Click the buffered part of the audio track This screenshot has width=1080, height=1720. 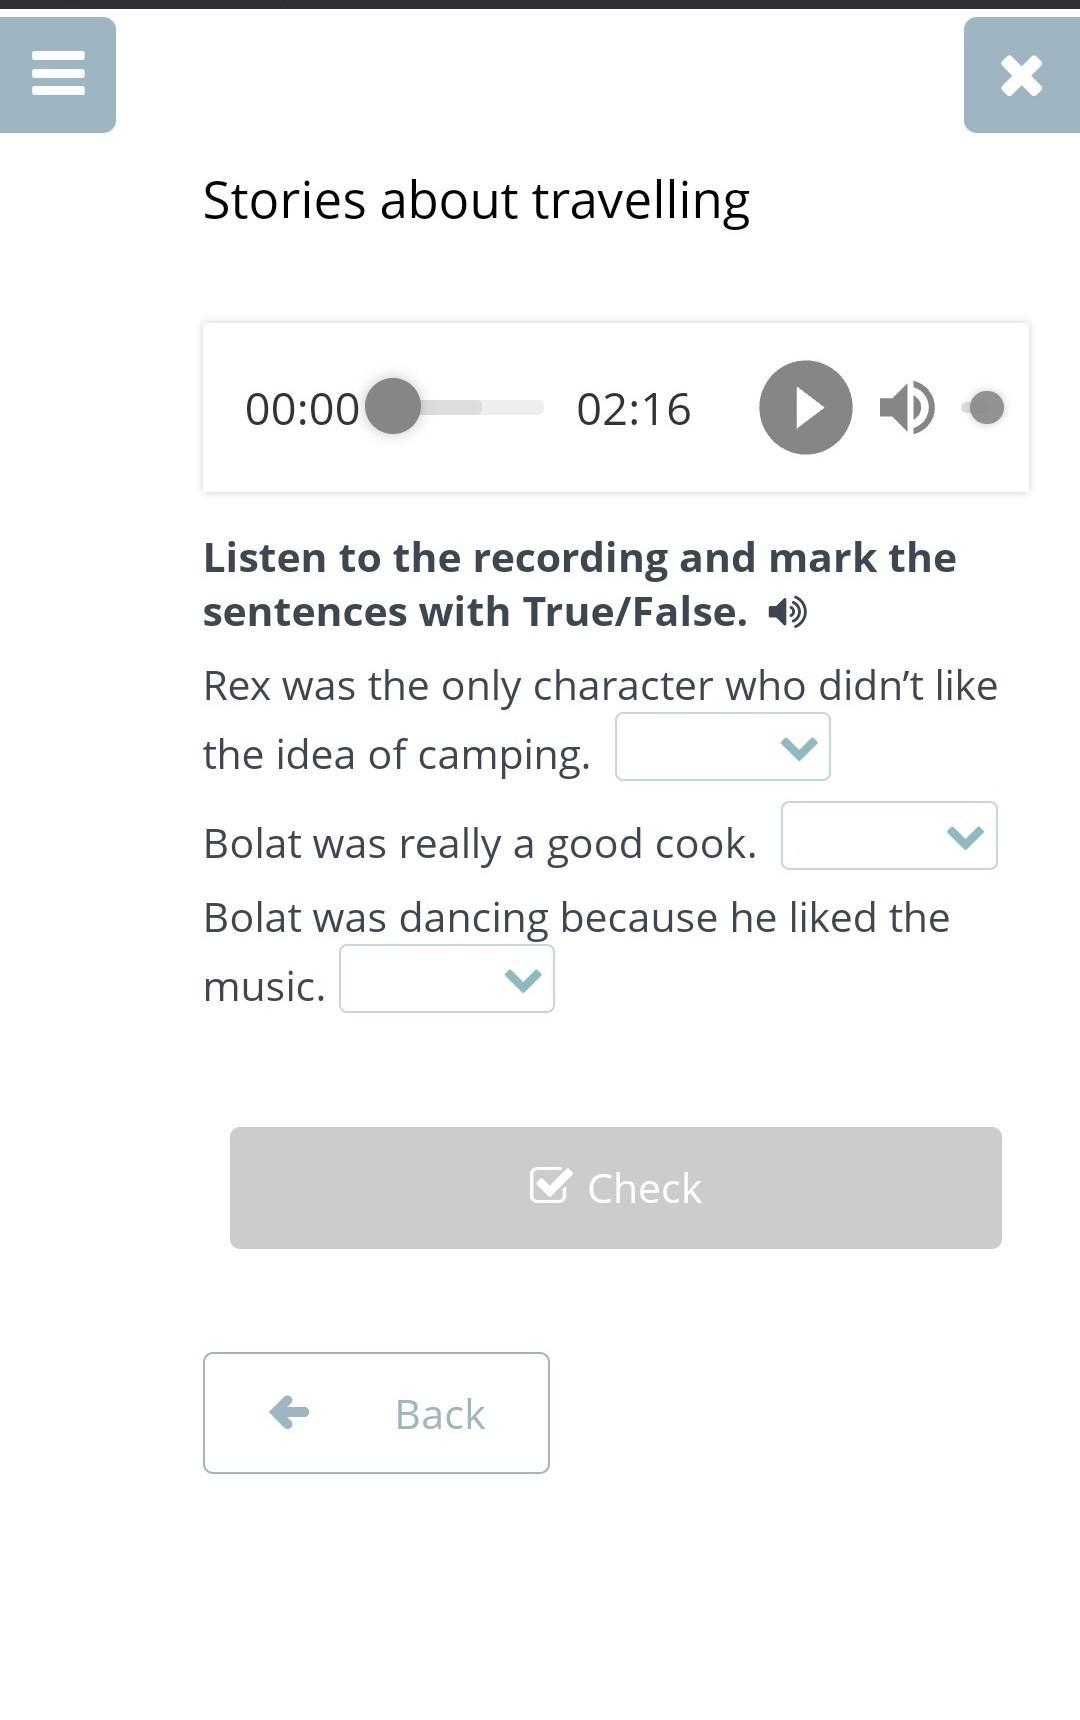455,407
